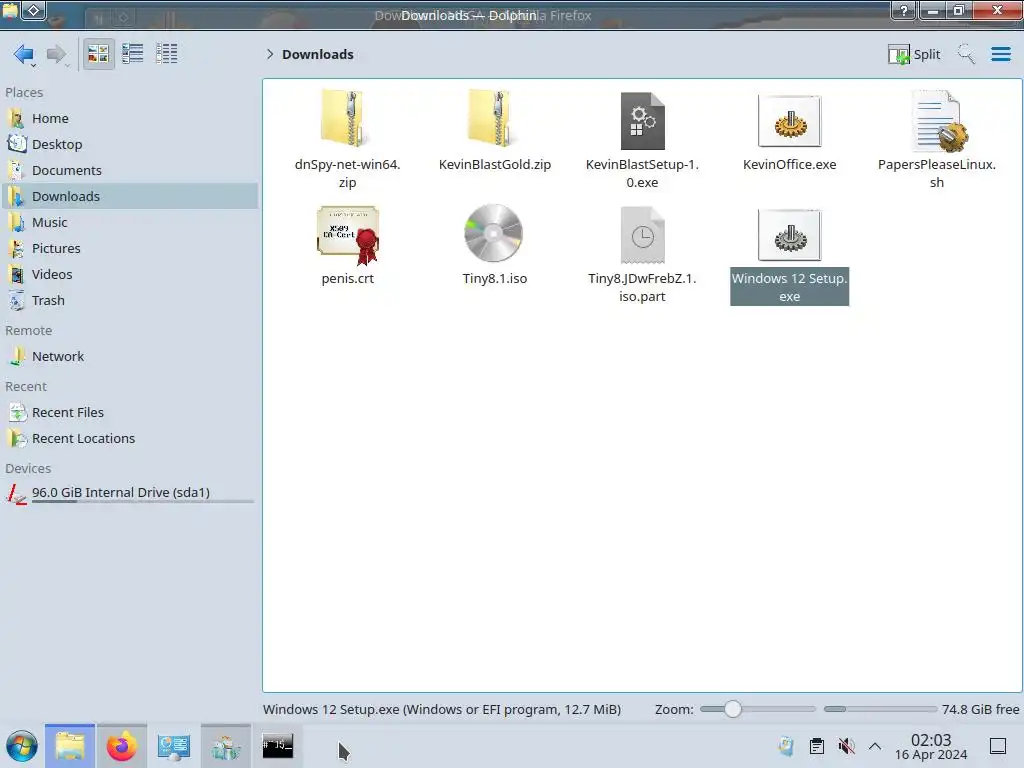Click the muted volume tray icon
Screen dimensions: 1024x768
pyautogui.click(x=846, y=746)
